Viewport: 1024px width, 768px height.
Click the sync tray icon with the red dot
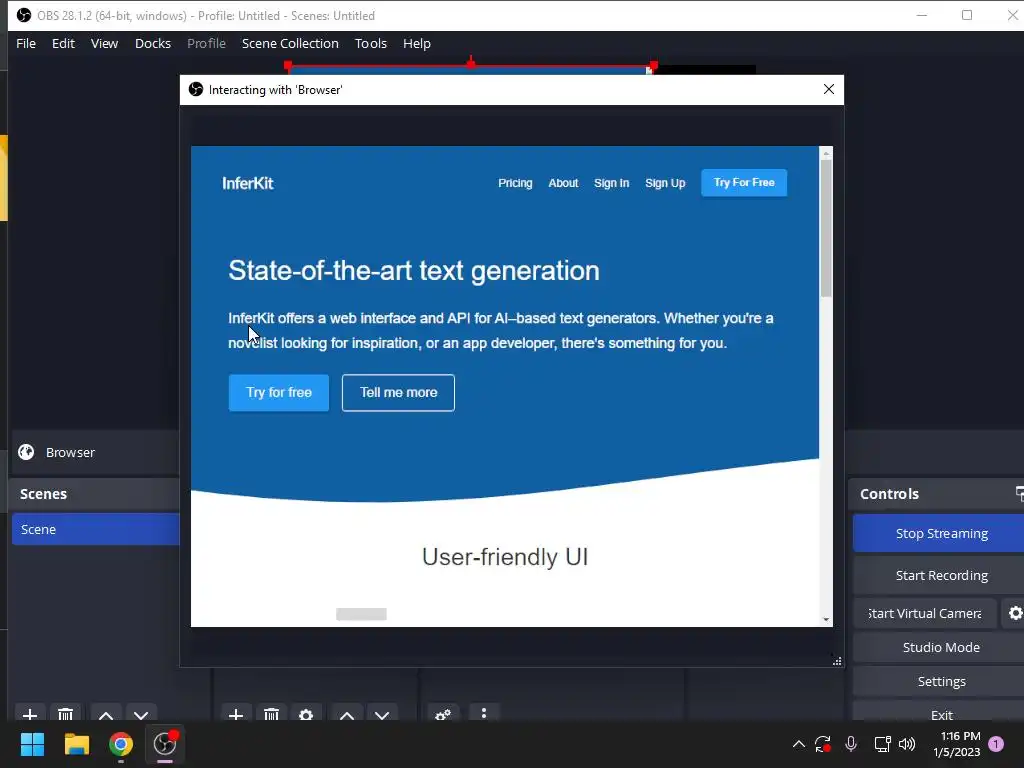tap(822, 744)
